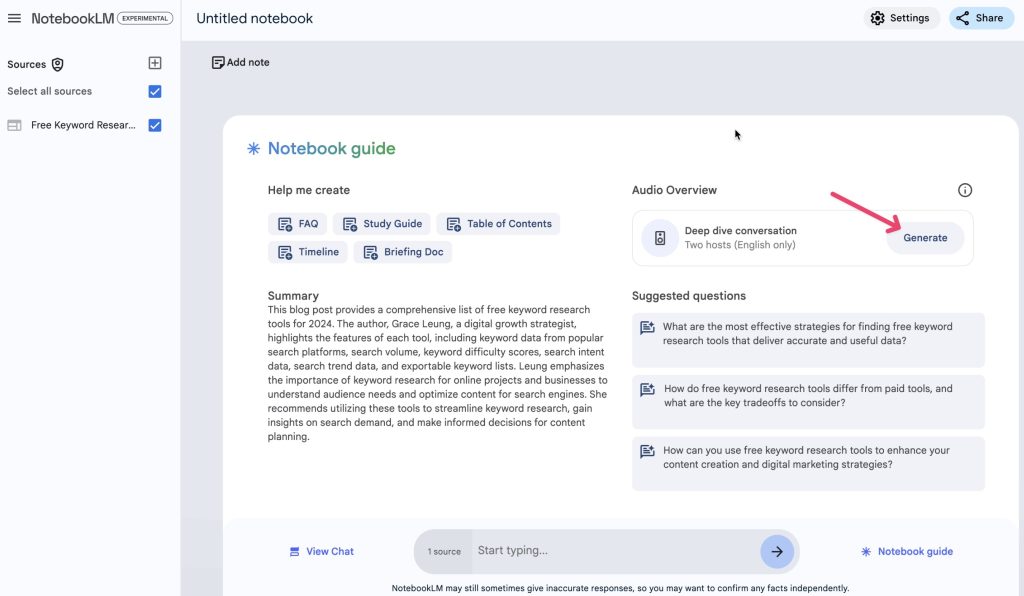Image resolution: width=1024 pixels, height=596 pixels.
Task: Click the speaker icon in Deep dive conversation
Action: coord(660,238)
